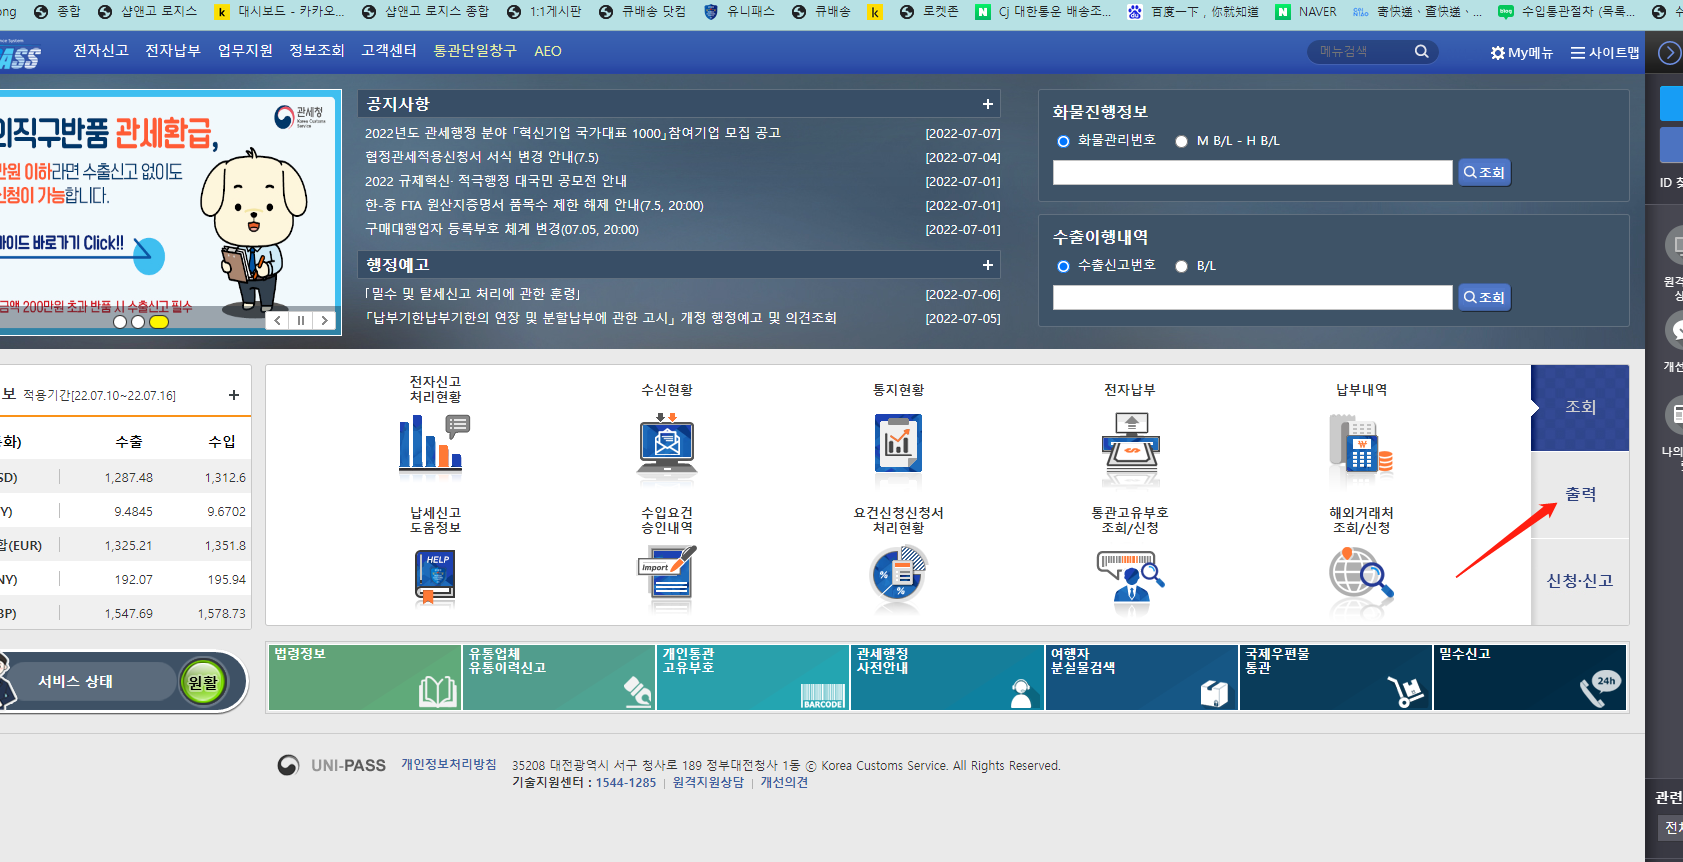Open the 납세신고 도움정보 help book icon
Image resolution: width=1683 pixels, height=862 pixels.
click(x=435, y=577)
